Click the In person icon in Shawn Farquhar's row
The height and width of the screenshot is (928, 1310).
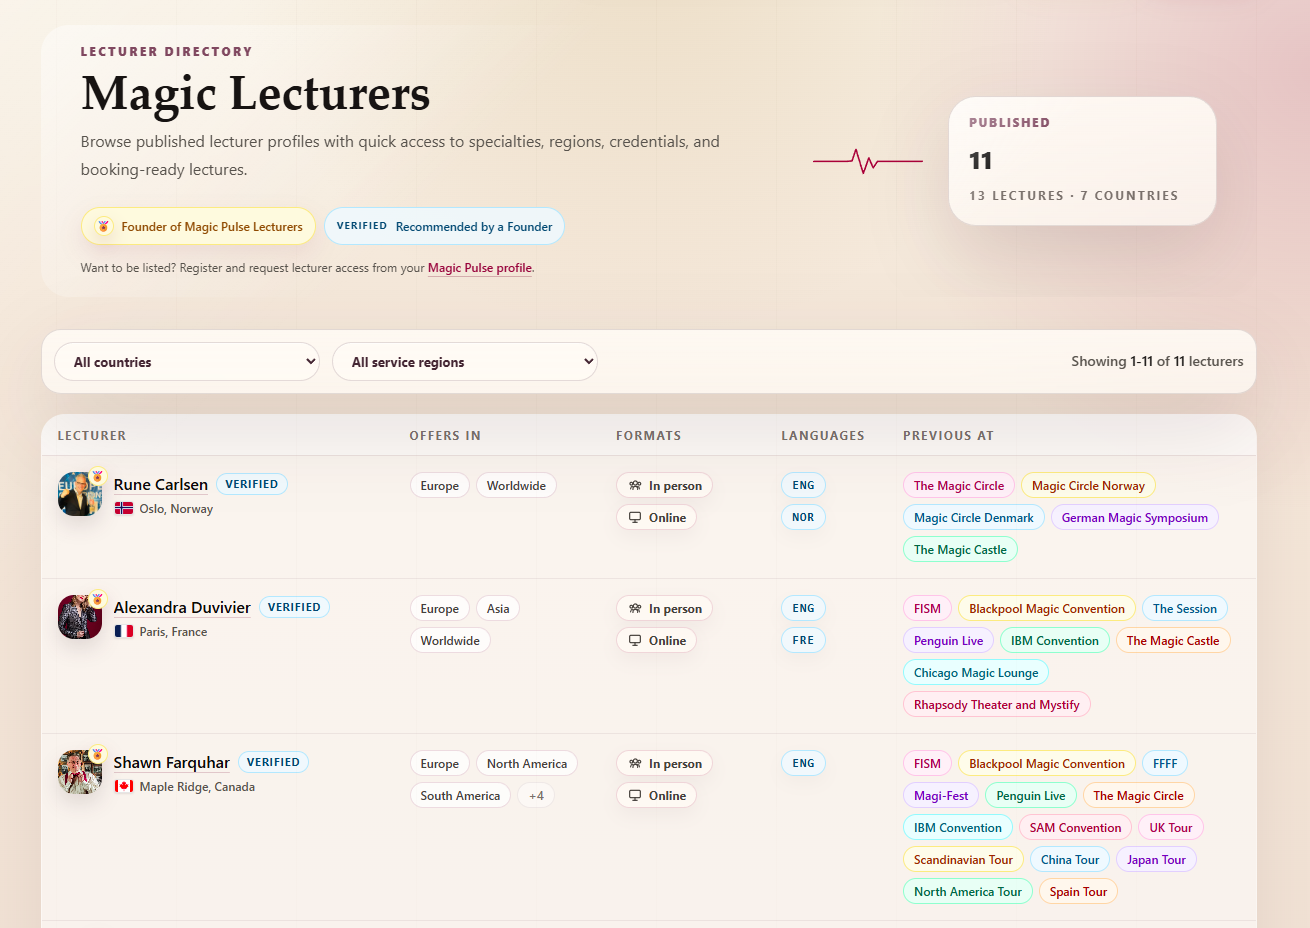tap(635, 763)
